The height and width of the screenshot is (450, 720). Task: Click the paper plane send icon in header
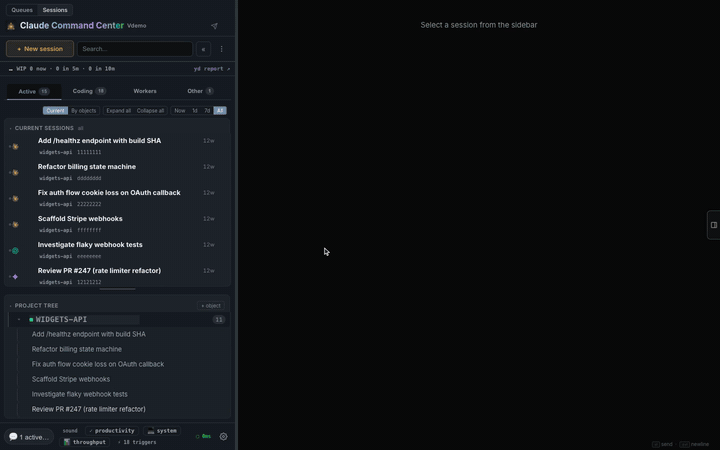[214, 26]
